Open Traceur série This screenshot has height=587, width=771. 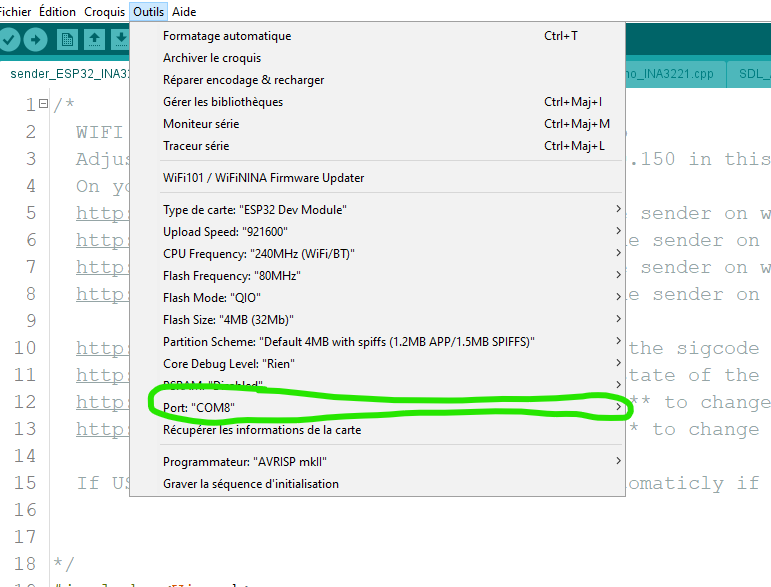point(377,146)
